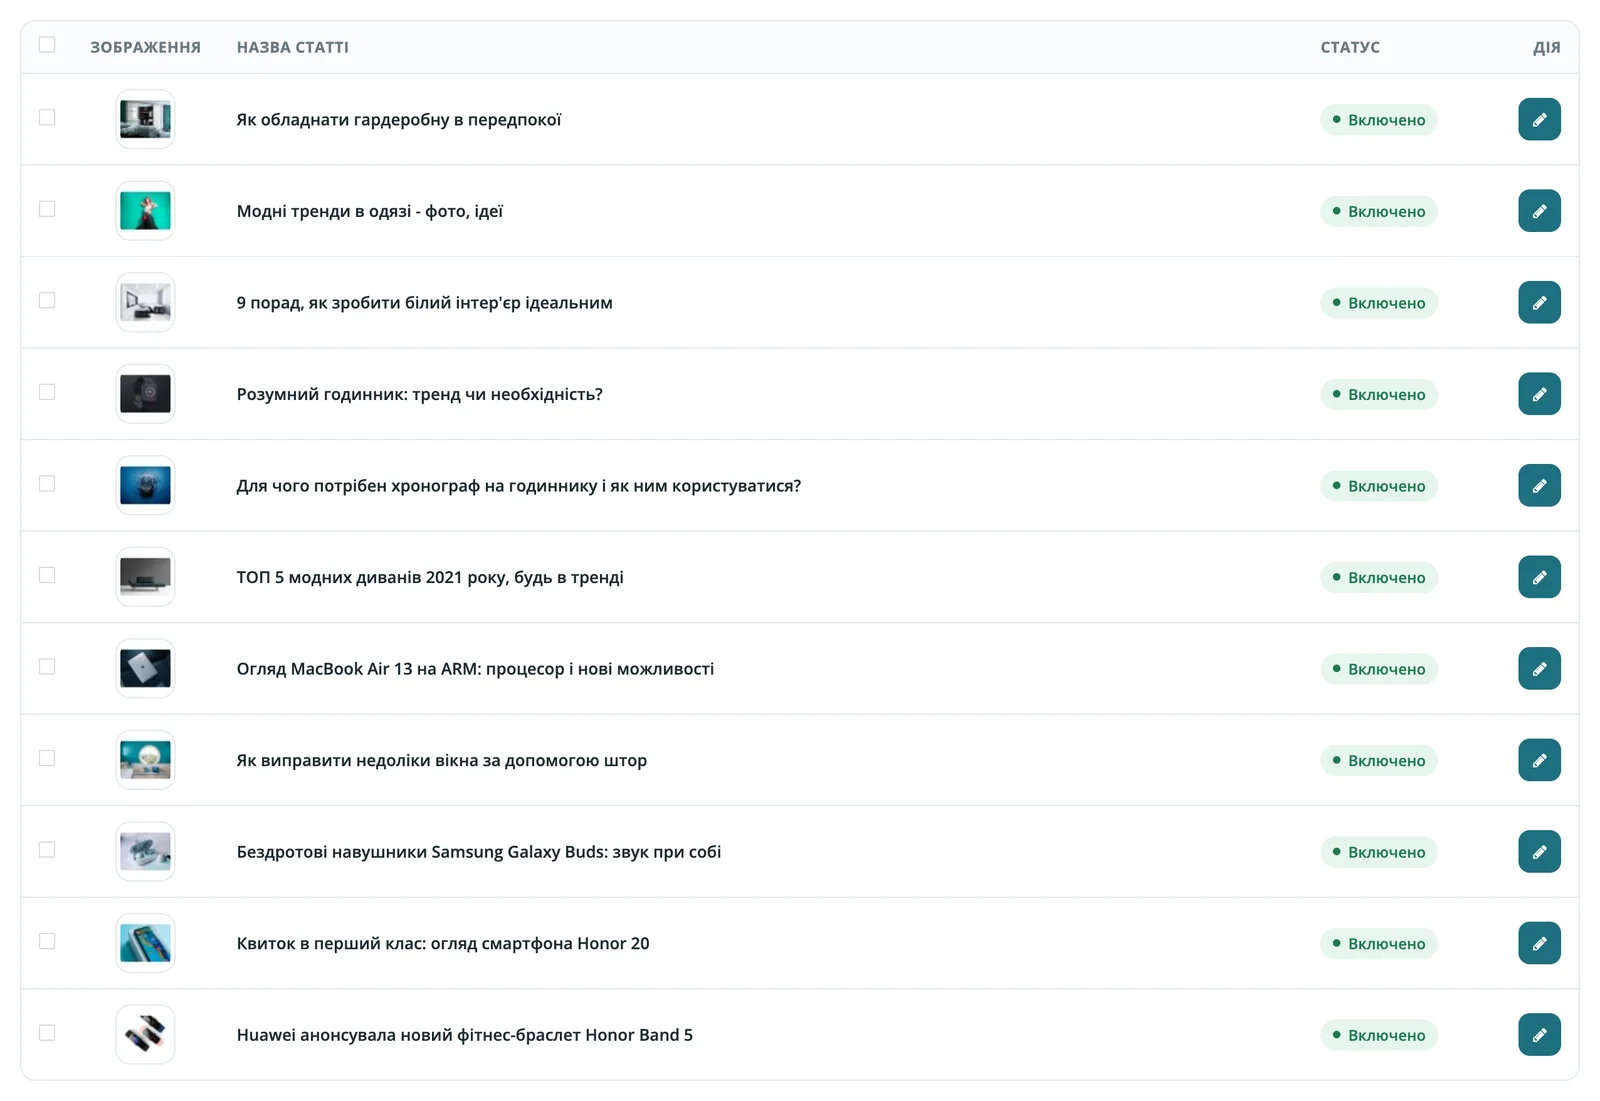Mark the 'ТОП 5 модних диванів' row checkbox
The height and width of the screenshot is (1101, 1600).
coord(47,575)
